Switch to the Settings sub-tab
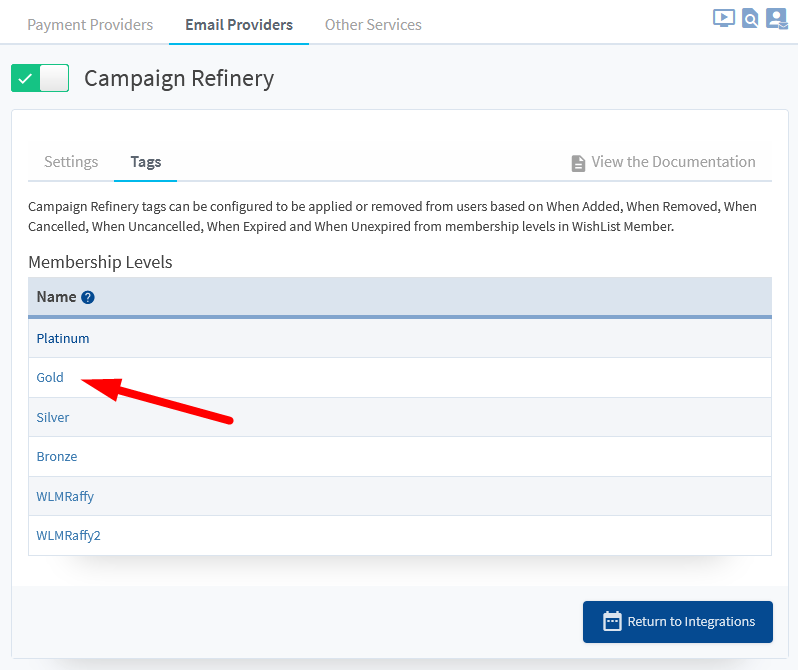The height and width of the screenshot is (670, 798). tap(71, 161)
